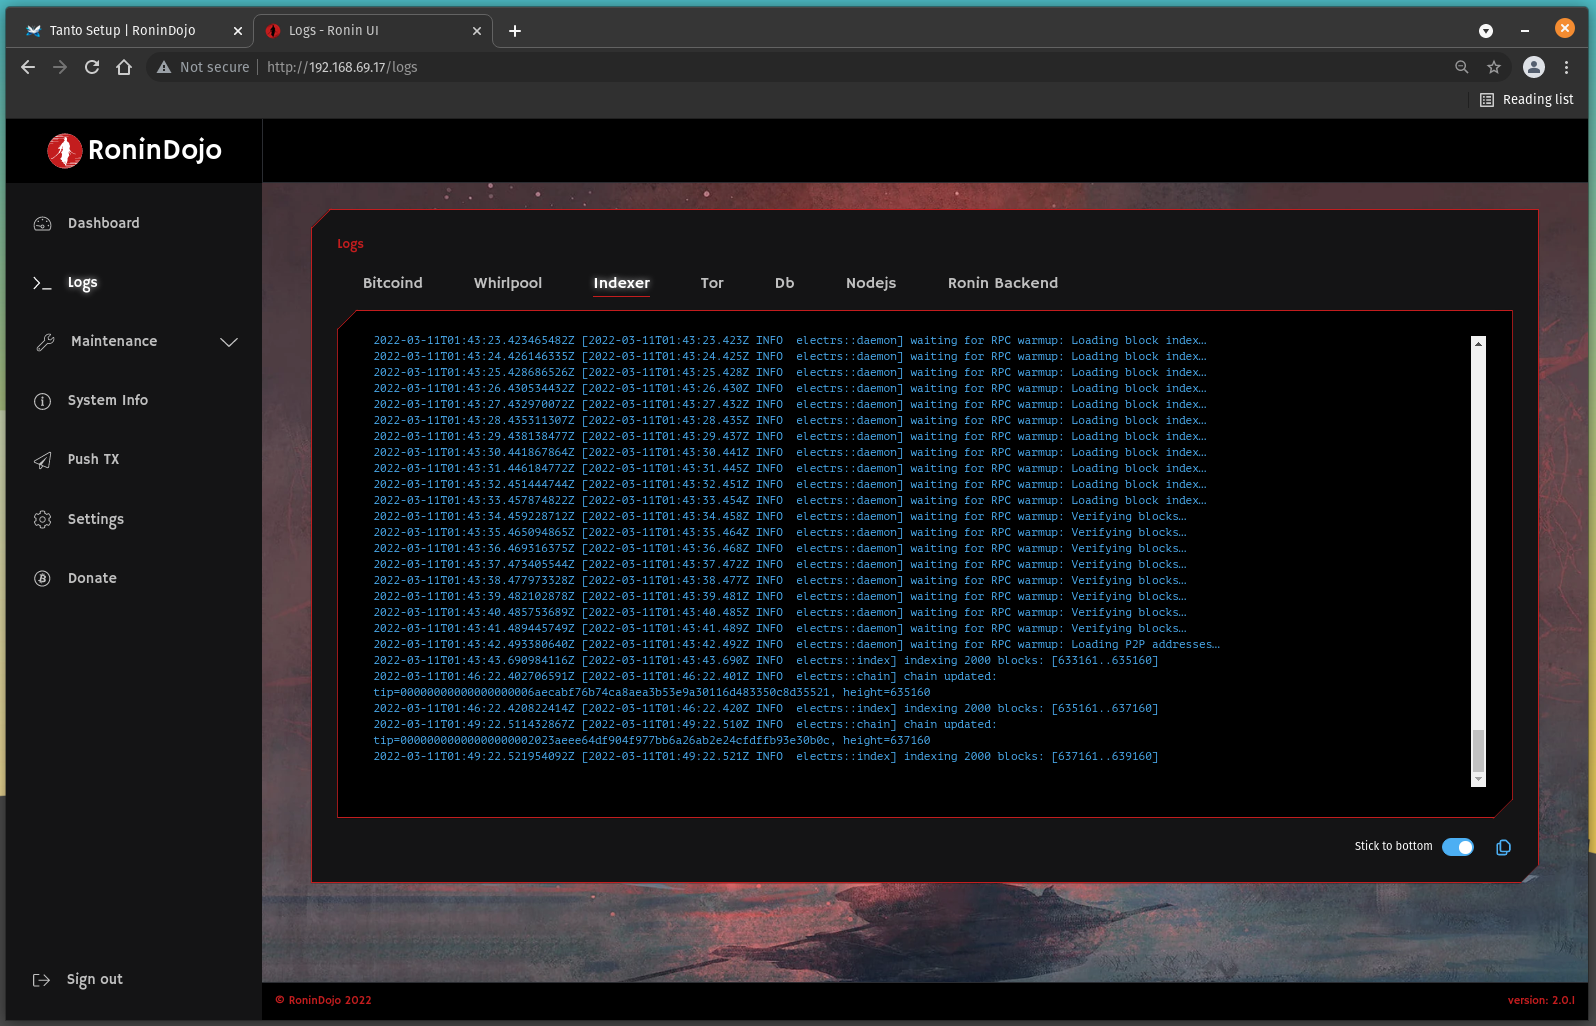
Task: Switch to the Db logs tab
Action: click(x=785, y=284)
